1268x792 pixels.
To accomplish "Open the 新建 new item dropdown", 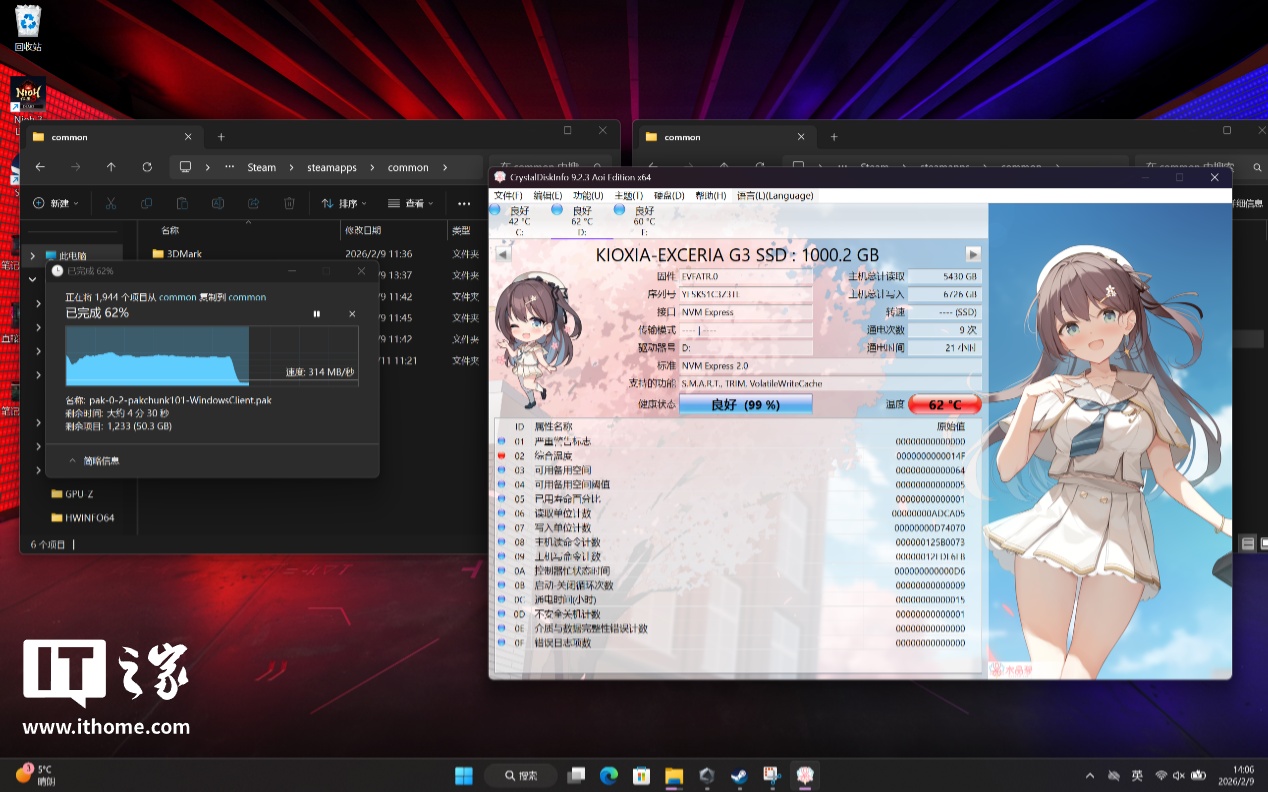I will pyautogui.click(x=56, y=203).
